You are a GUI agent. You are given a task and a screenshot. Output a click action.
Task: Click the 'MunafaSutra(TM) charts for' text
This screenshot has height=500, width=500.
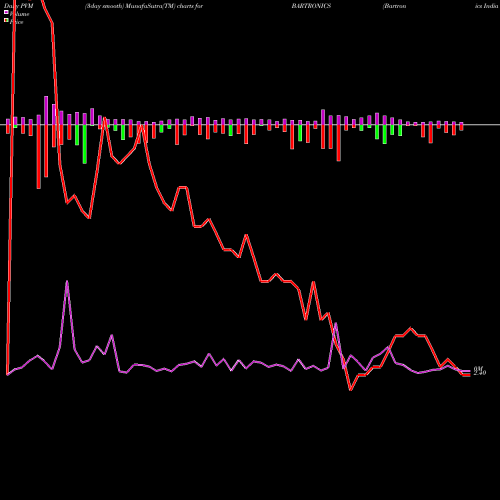point(164,6)
